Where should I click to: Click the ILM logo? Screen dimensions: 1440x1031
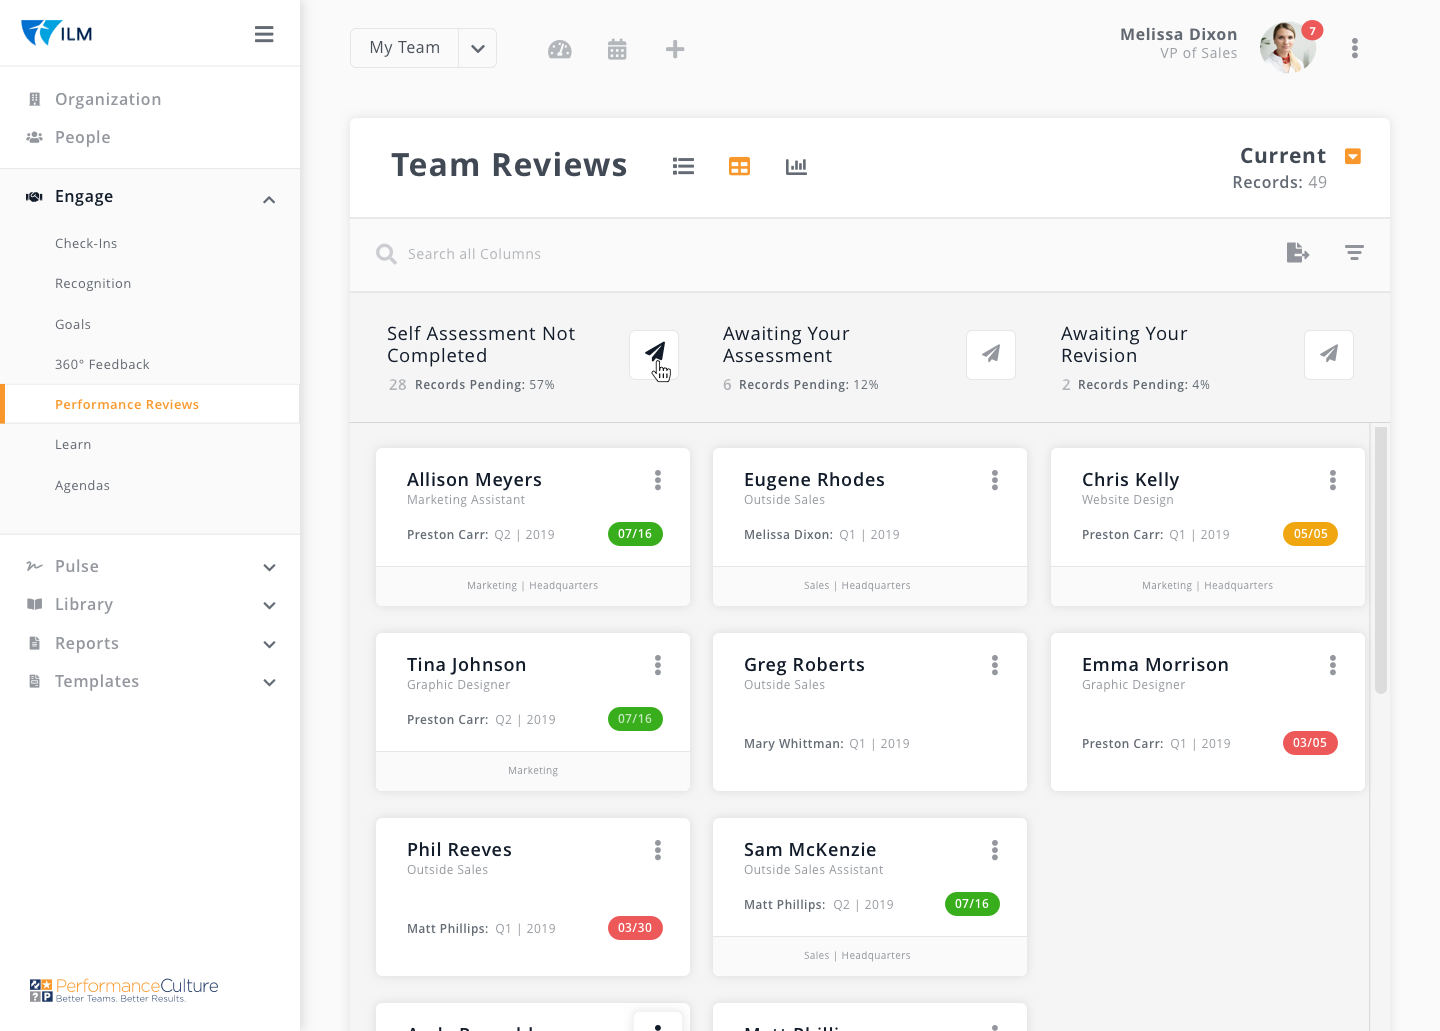[x=57, y=33]
